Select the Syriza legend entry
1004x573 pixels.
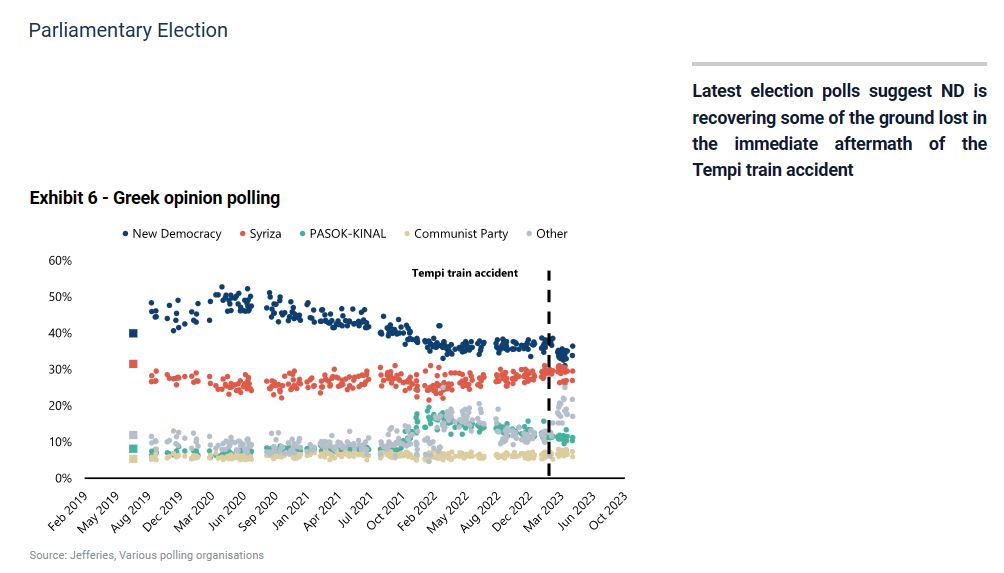click(x=265, y=234)
